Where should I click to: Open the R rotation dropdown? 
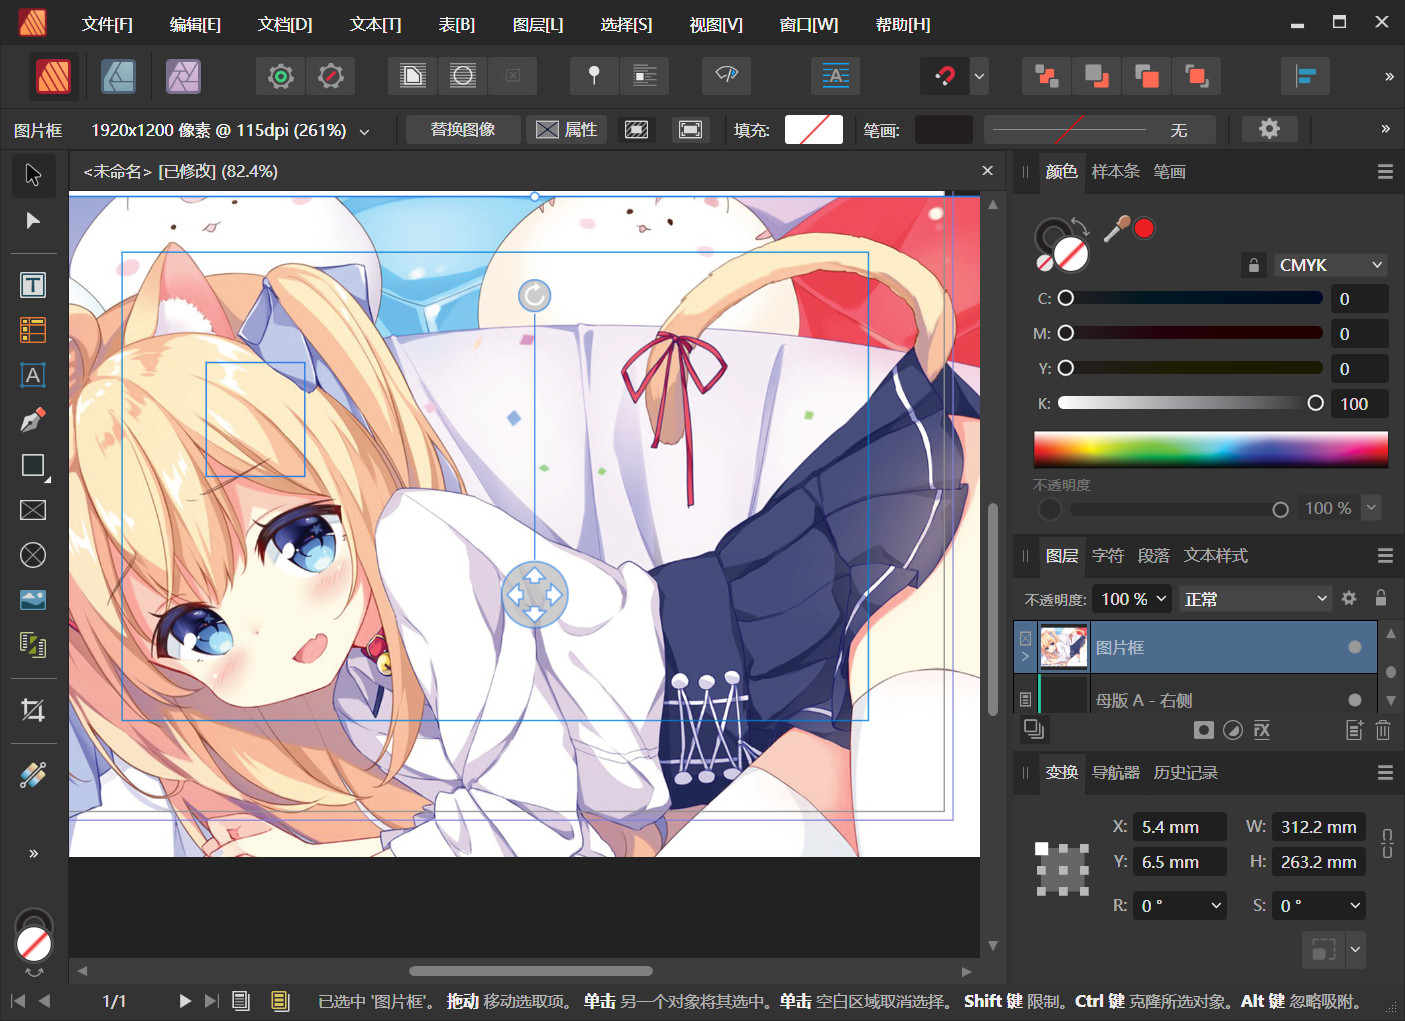pyautogui.click(x=1216, y=906)
